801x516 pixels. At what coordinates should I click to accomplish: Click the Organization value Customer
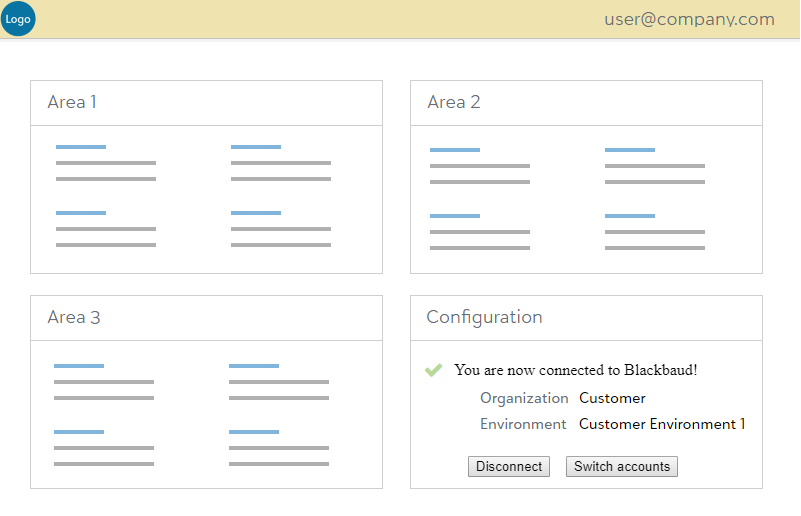point(612,398)
